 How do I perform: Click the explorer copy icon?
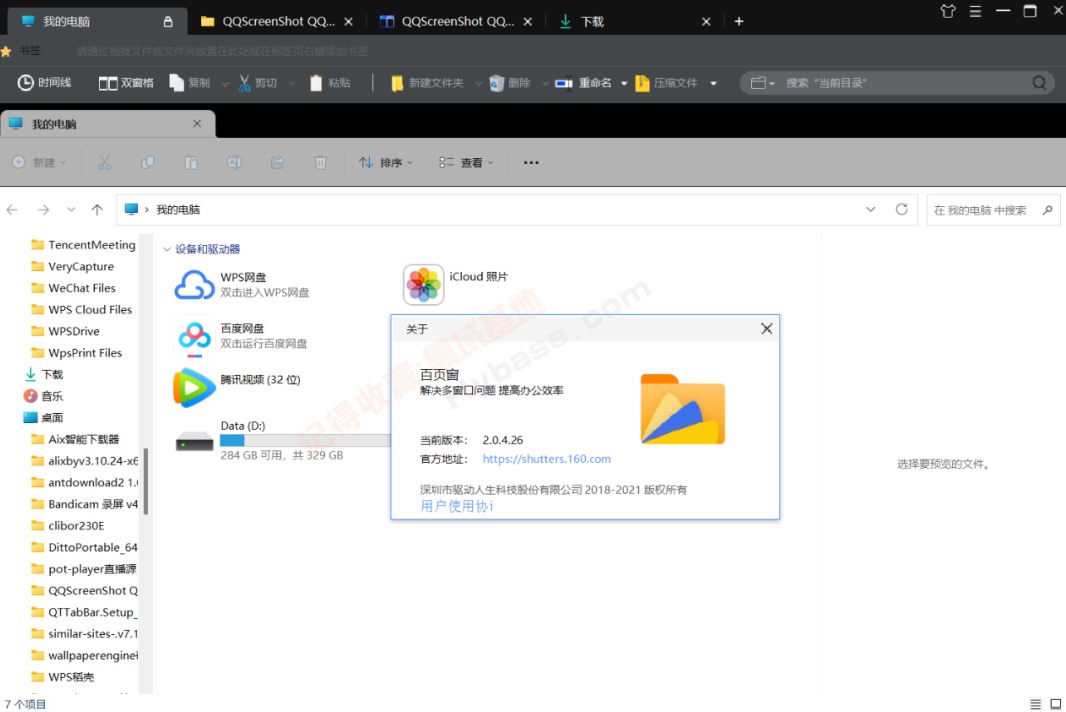click(148, 163)
